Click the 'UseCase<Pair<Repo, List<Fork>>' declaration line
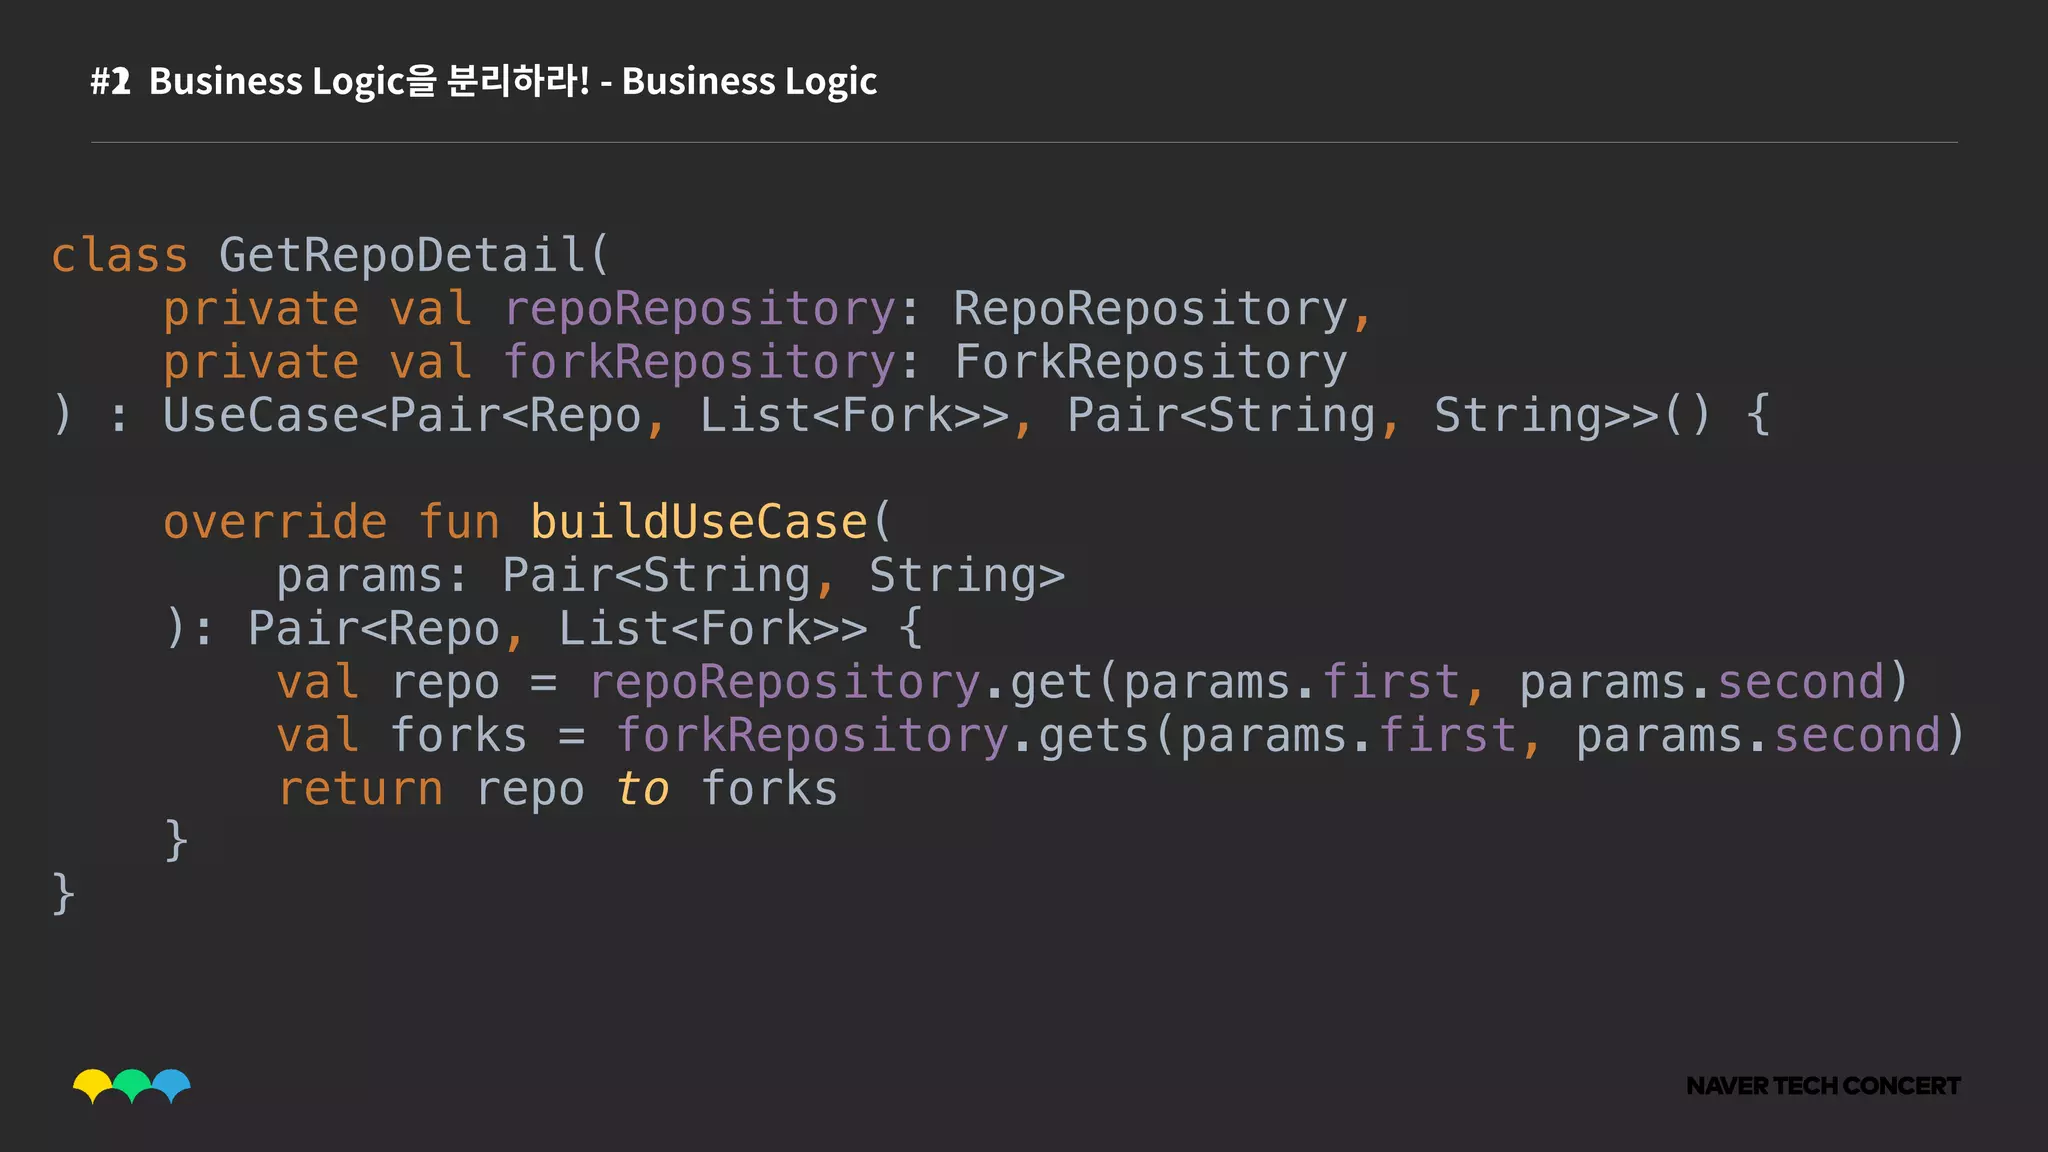This screenshot has height=1152, width=2048. (911, 416)
